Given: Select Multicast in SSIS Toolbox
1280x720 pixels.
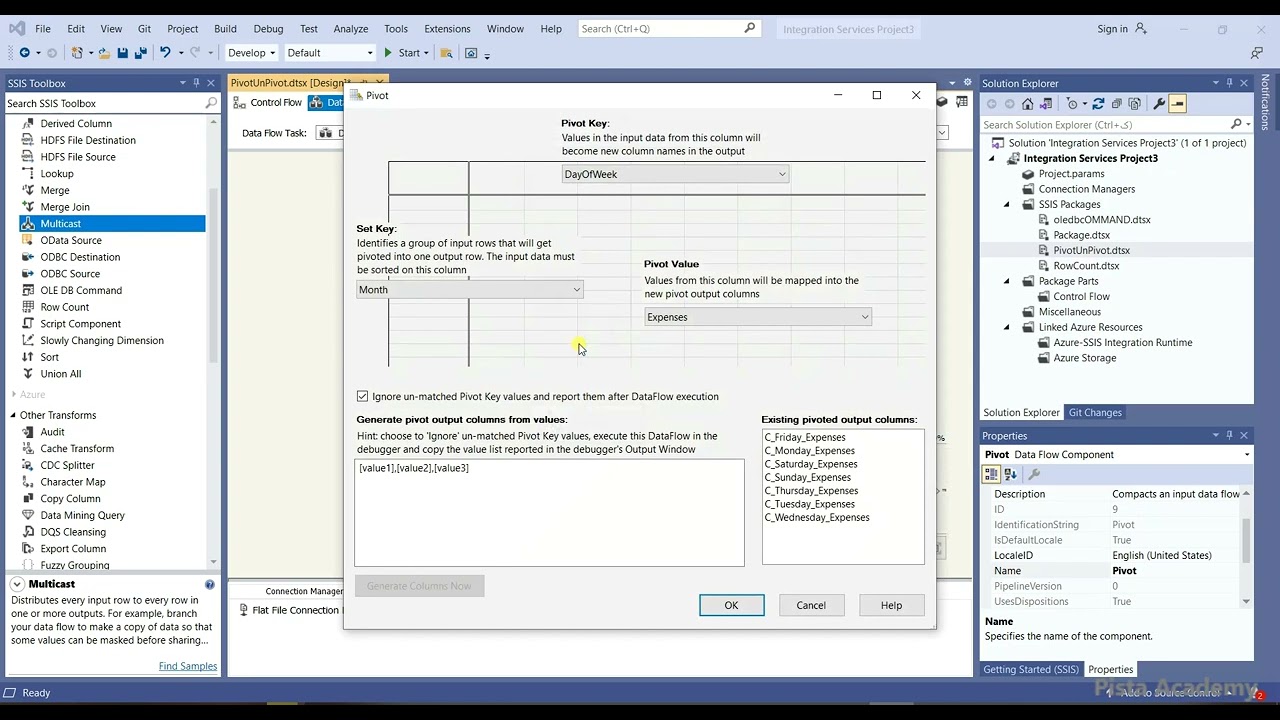Looking at the screenshot, I should pos(112,224).
